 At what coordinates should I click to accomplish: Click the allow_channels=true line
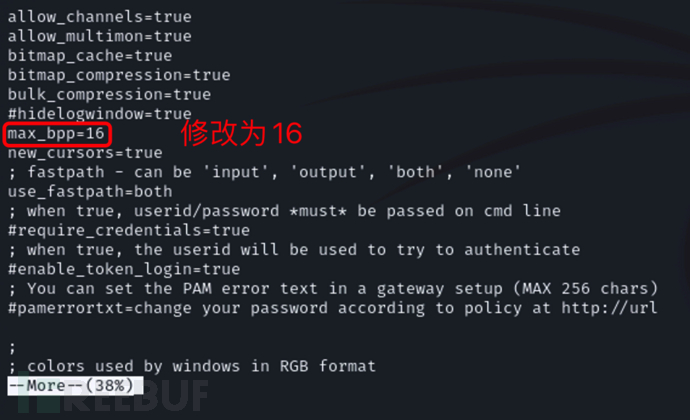(x=99, y=17)
